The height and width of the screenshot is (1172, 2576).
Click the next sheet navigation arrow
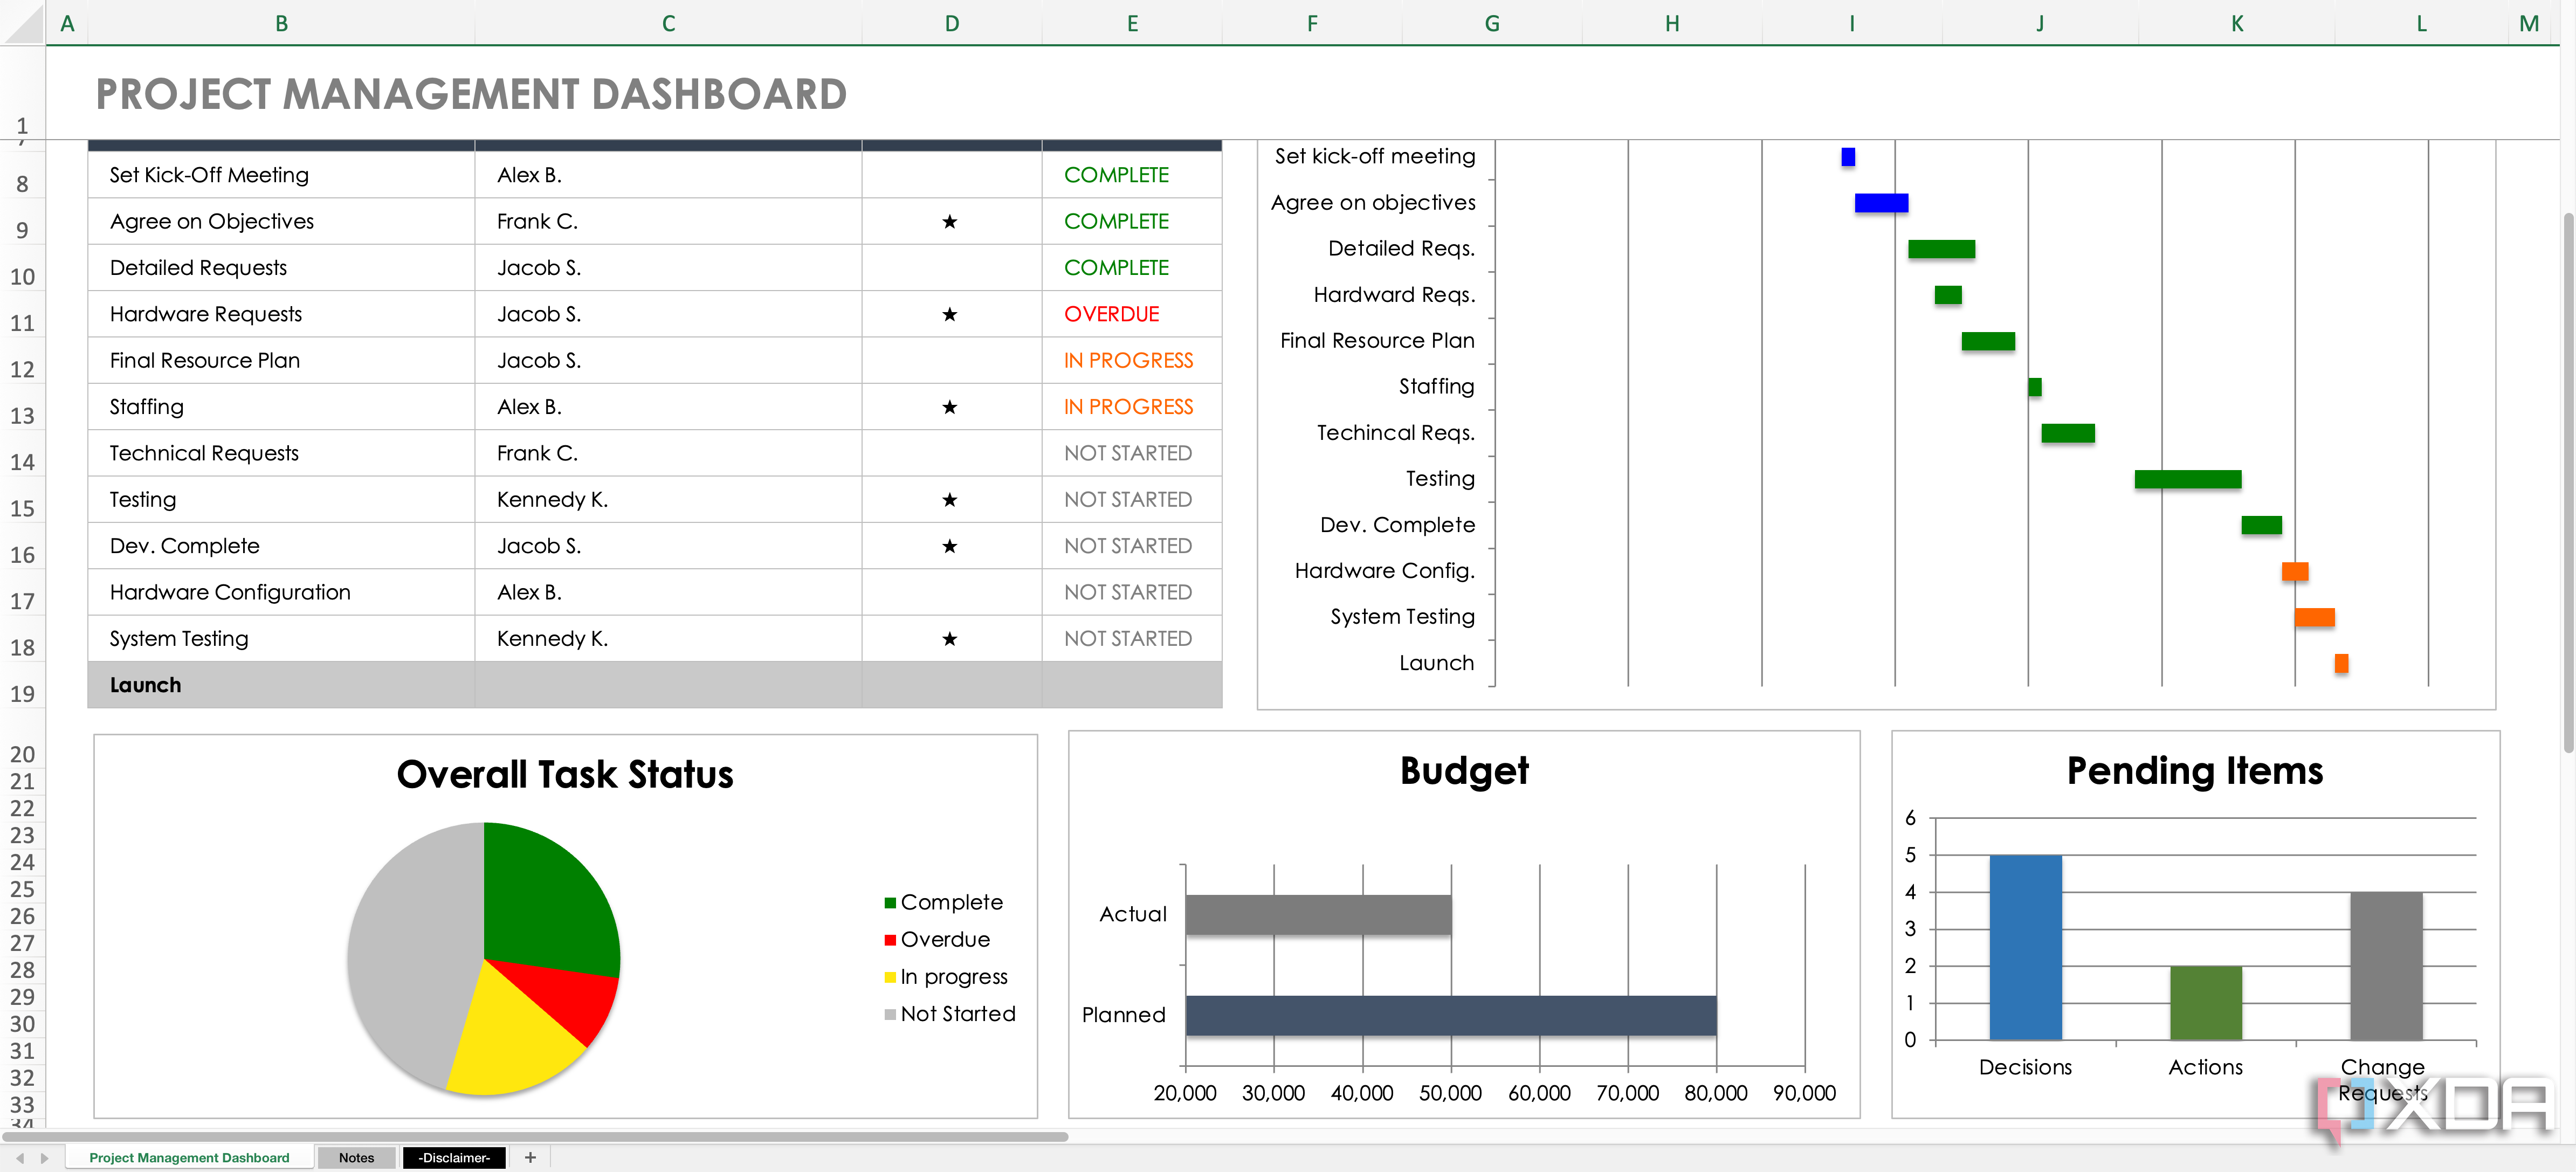44,1158
